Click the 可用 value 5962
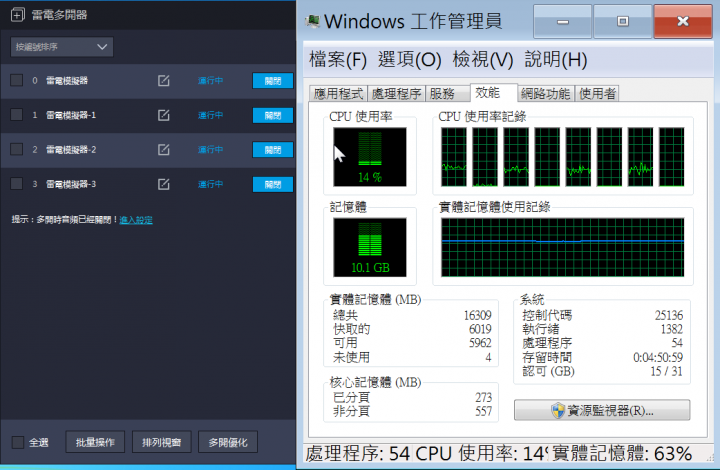 tap(480, 343)
